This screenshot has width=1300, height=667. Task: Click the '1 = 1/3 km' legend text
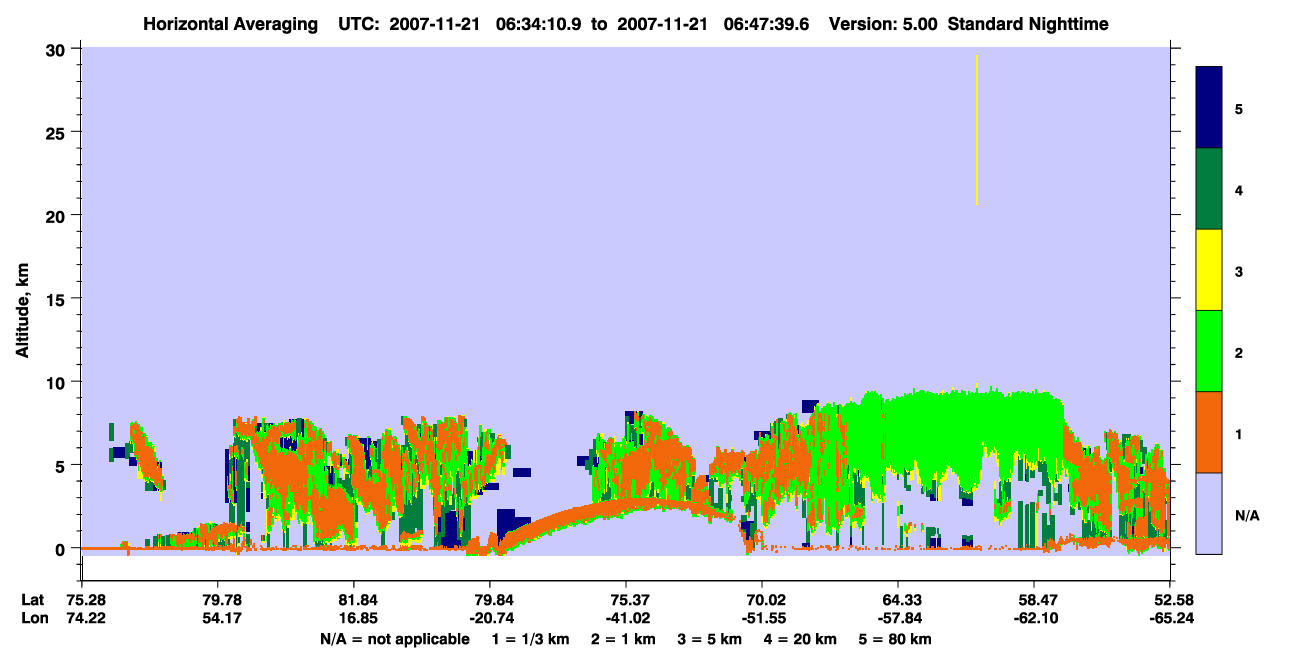[530, 639]
